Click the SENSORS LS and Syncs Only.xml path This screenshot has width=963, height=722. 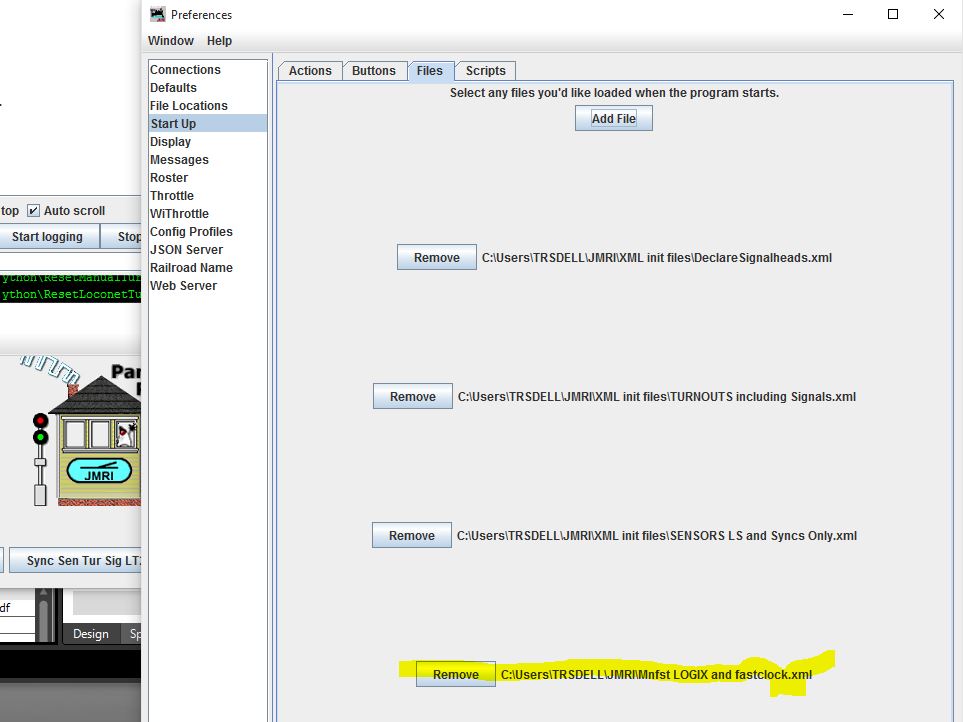[x=657, y=535]
